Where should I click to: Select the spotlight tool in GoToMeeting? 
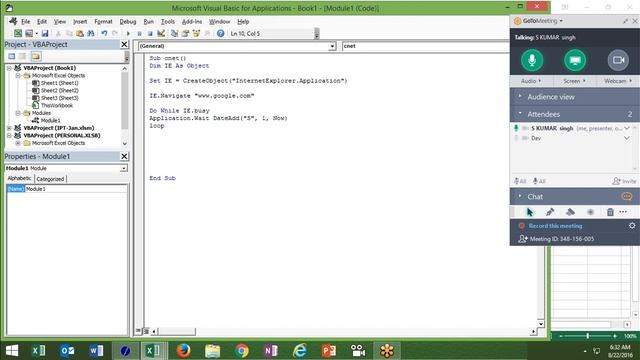[590, 212]
